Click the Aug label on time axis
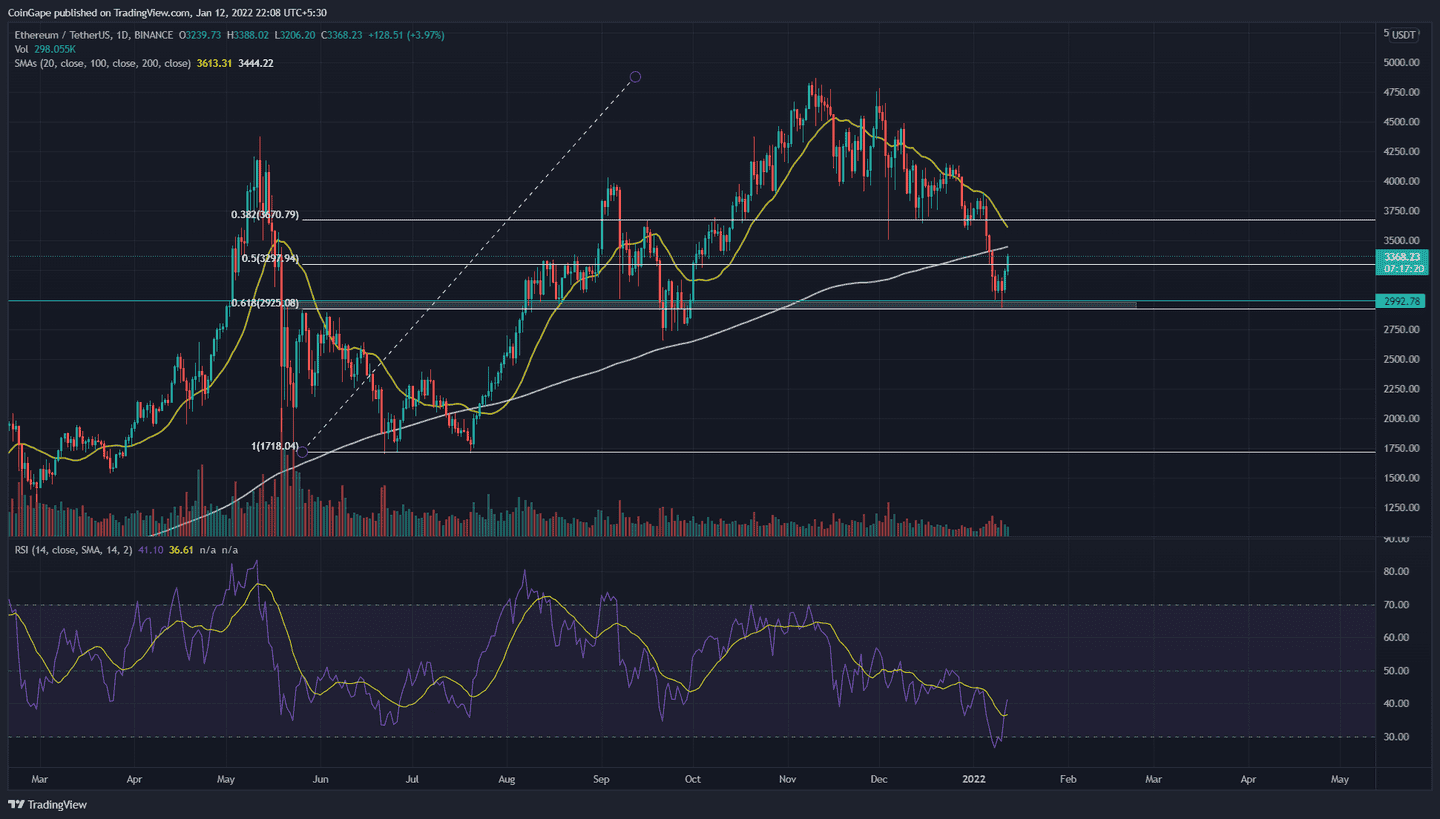Image resolution: width=1440 pixels, height=819 pixels. tap(506, 778)
